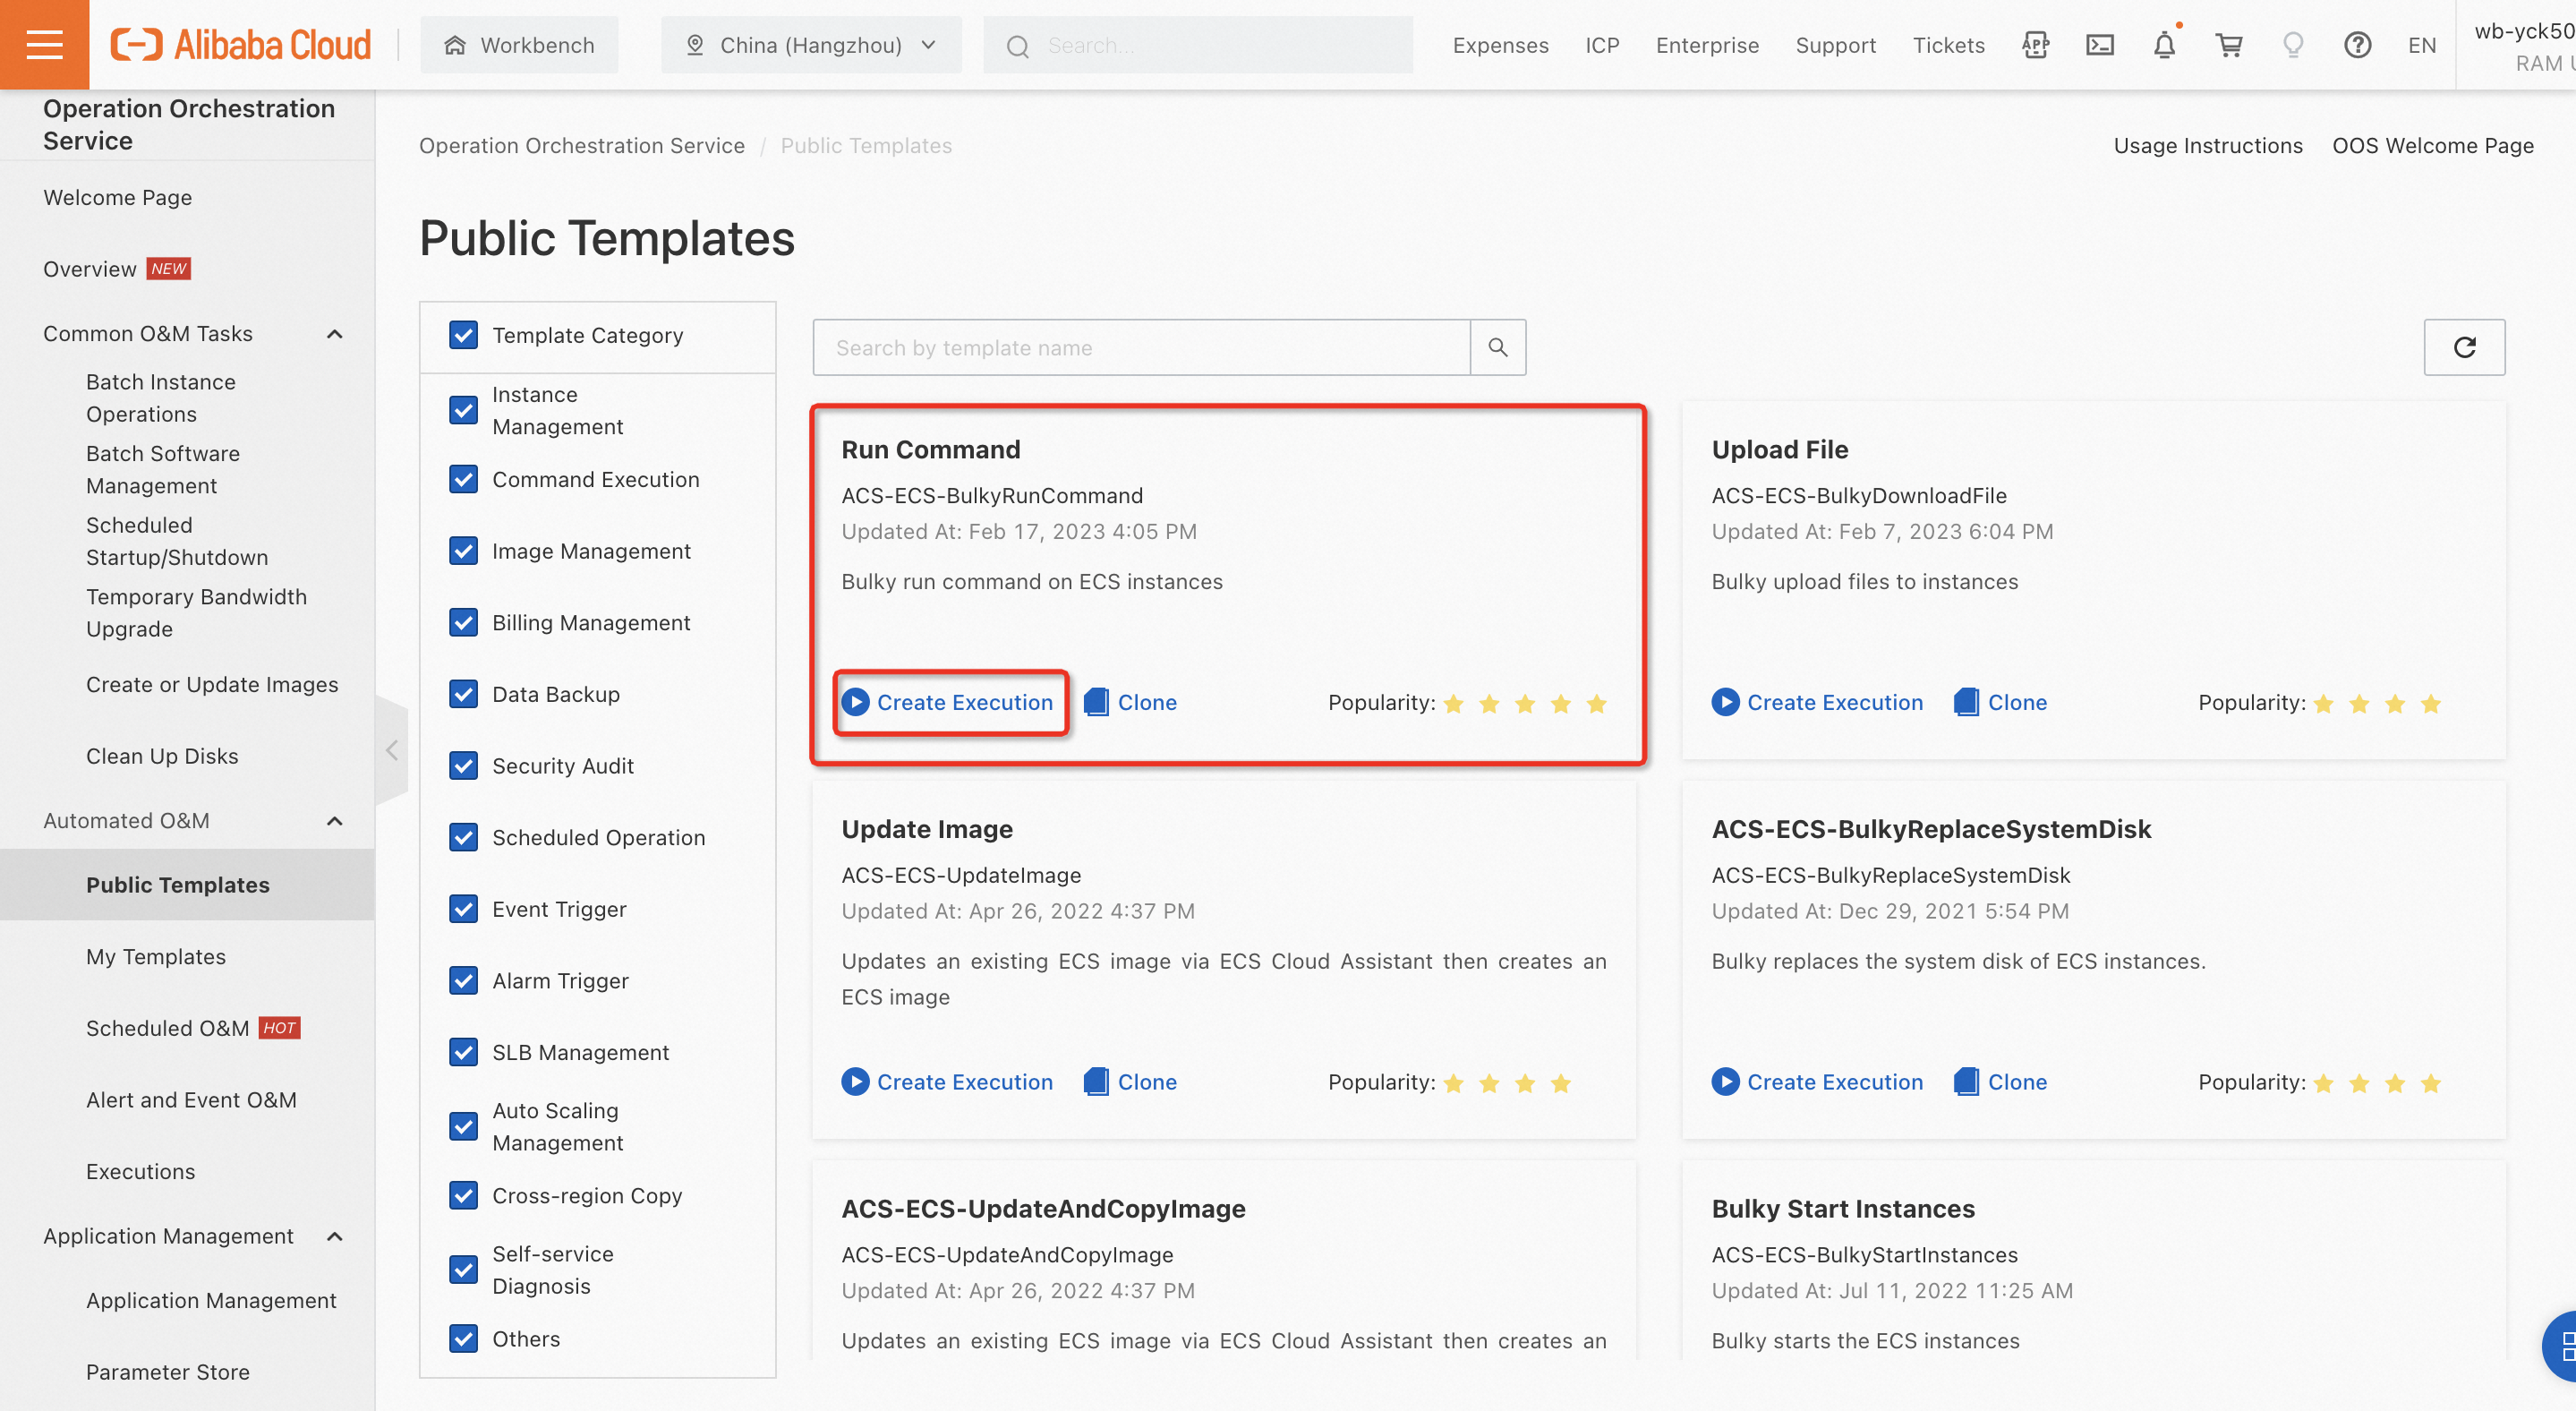Open the China (Hangzhou) region dropdown

811,45
